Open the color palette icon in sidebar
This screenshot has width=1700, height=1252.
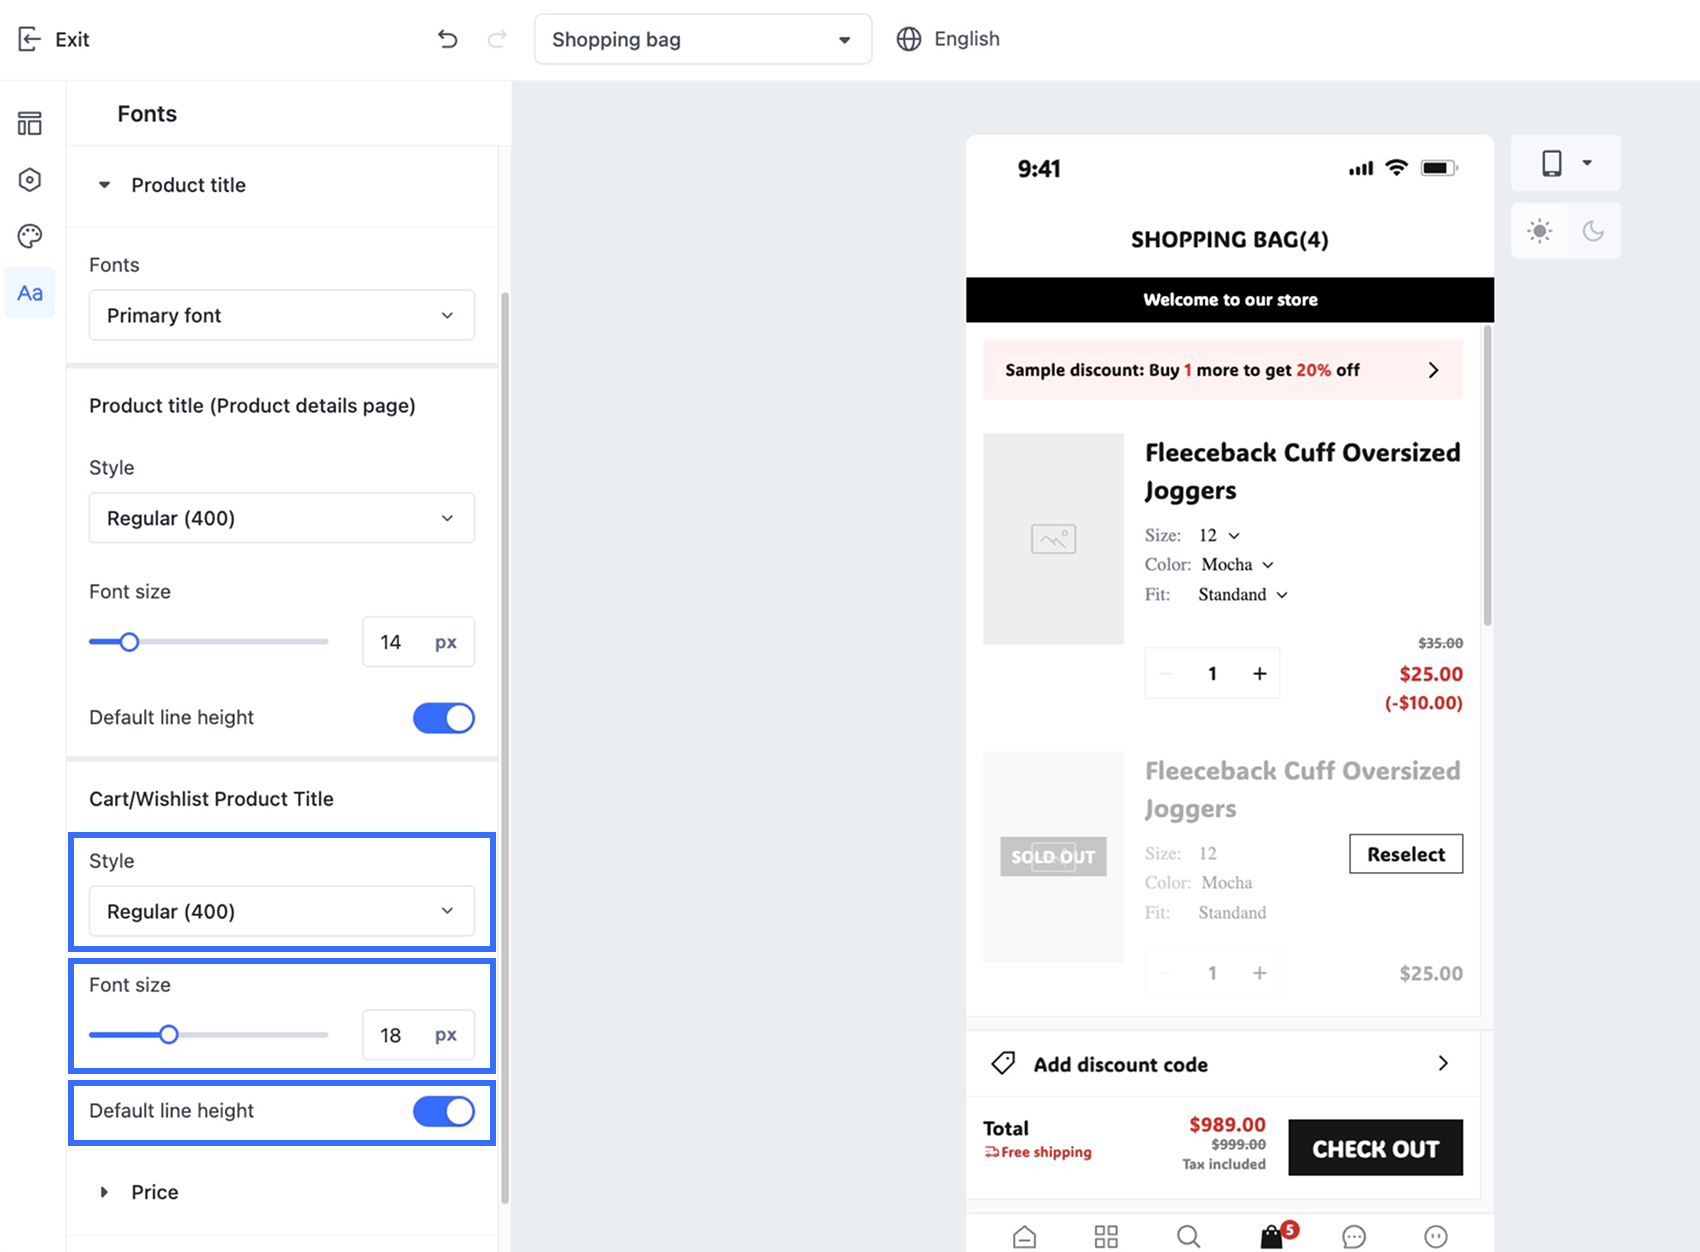click(30, 236)
